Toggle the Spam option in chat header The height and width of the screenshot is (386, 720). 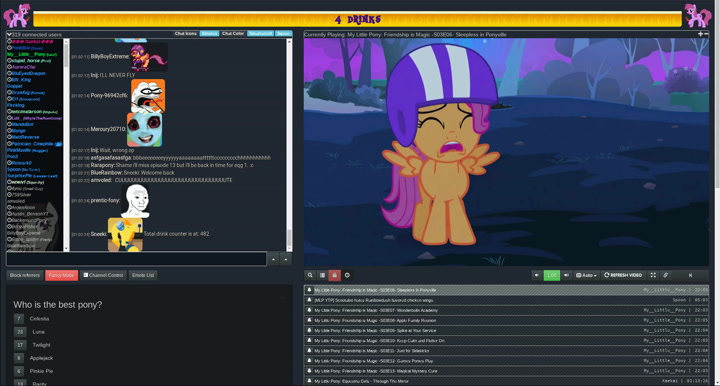(283, 34)
